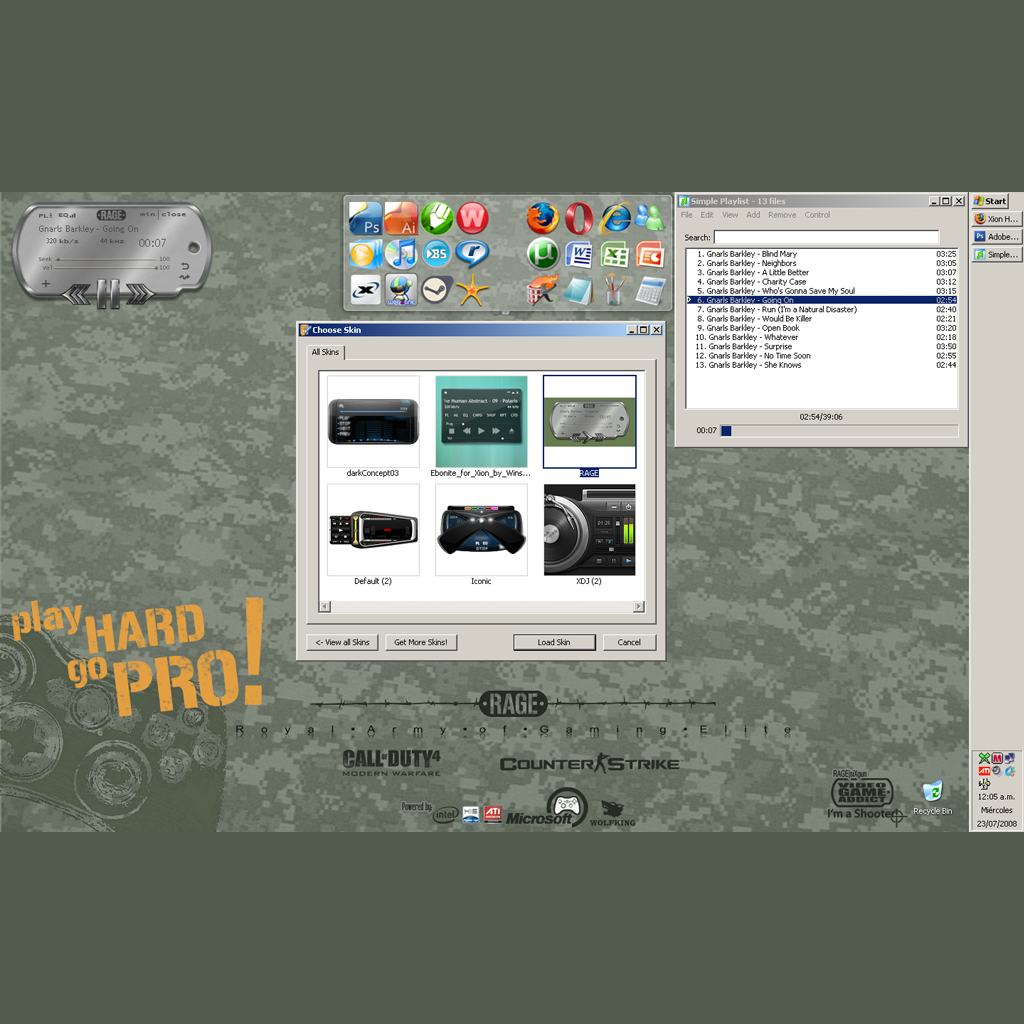
Task: Skip to next track on player
Action: point(140,295)
